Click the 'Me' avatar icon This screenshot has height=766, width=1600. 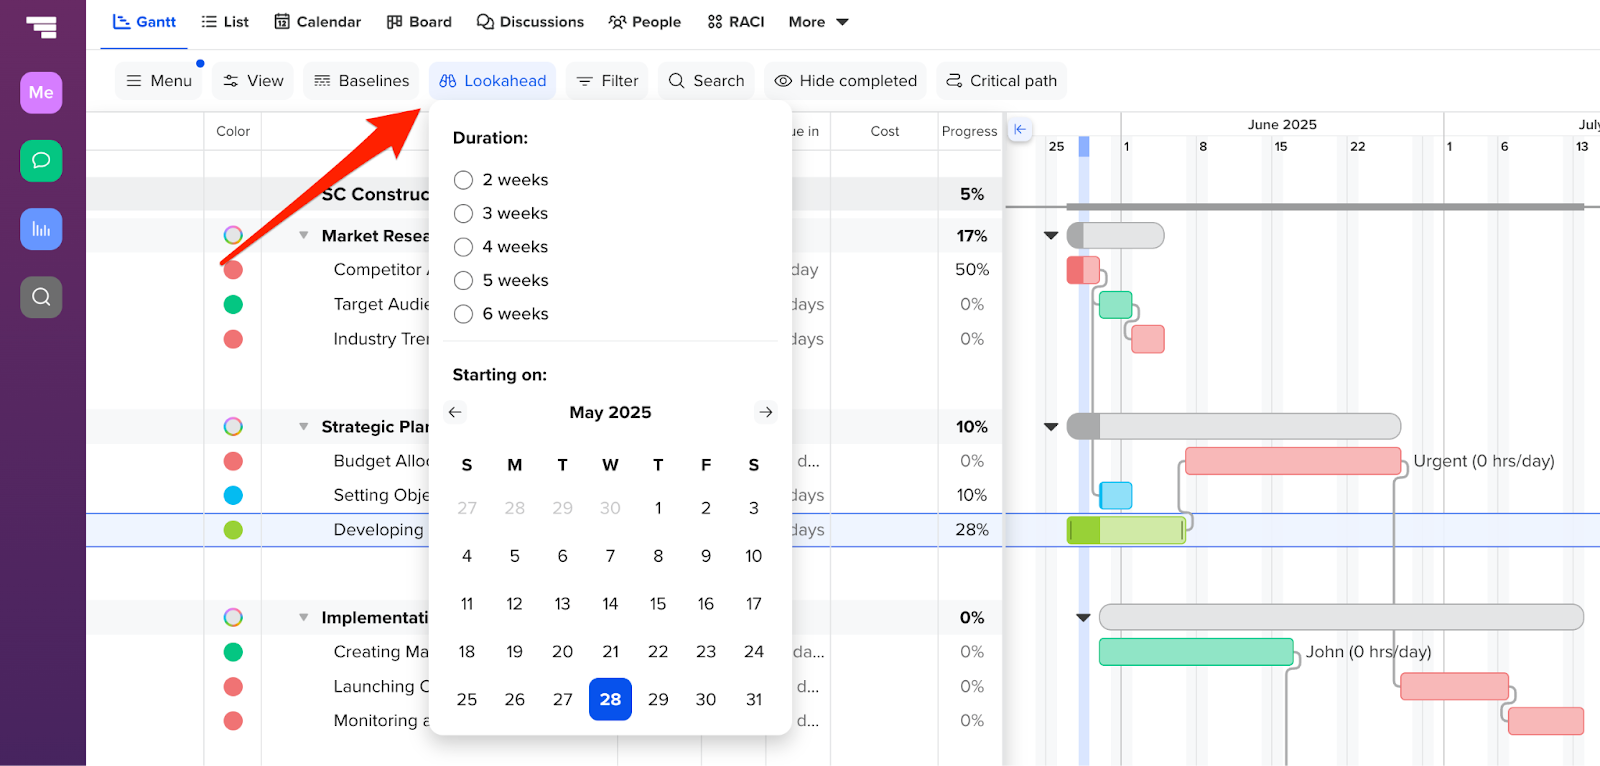(x=41, y=93)
